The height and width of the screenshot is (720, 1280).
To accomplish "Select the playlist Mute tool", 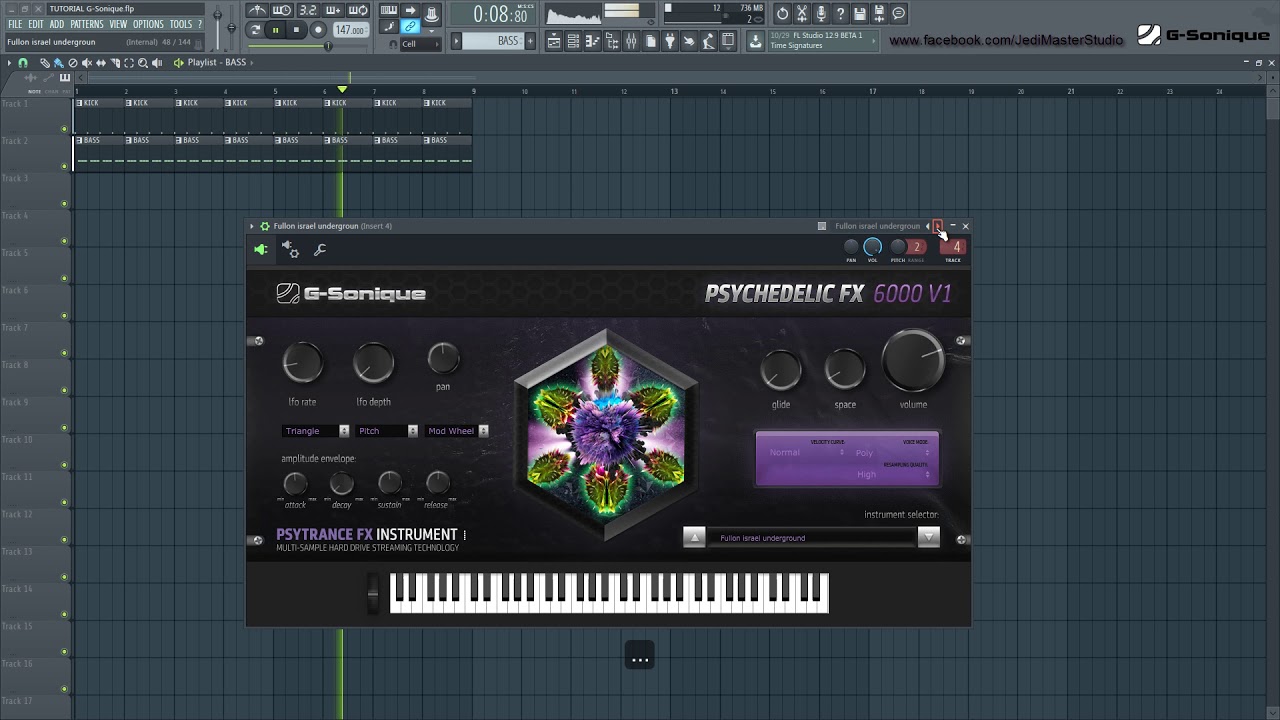I will 87,63.
